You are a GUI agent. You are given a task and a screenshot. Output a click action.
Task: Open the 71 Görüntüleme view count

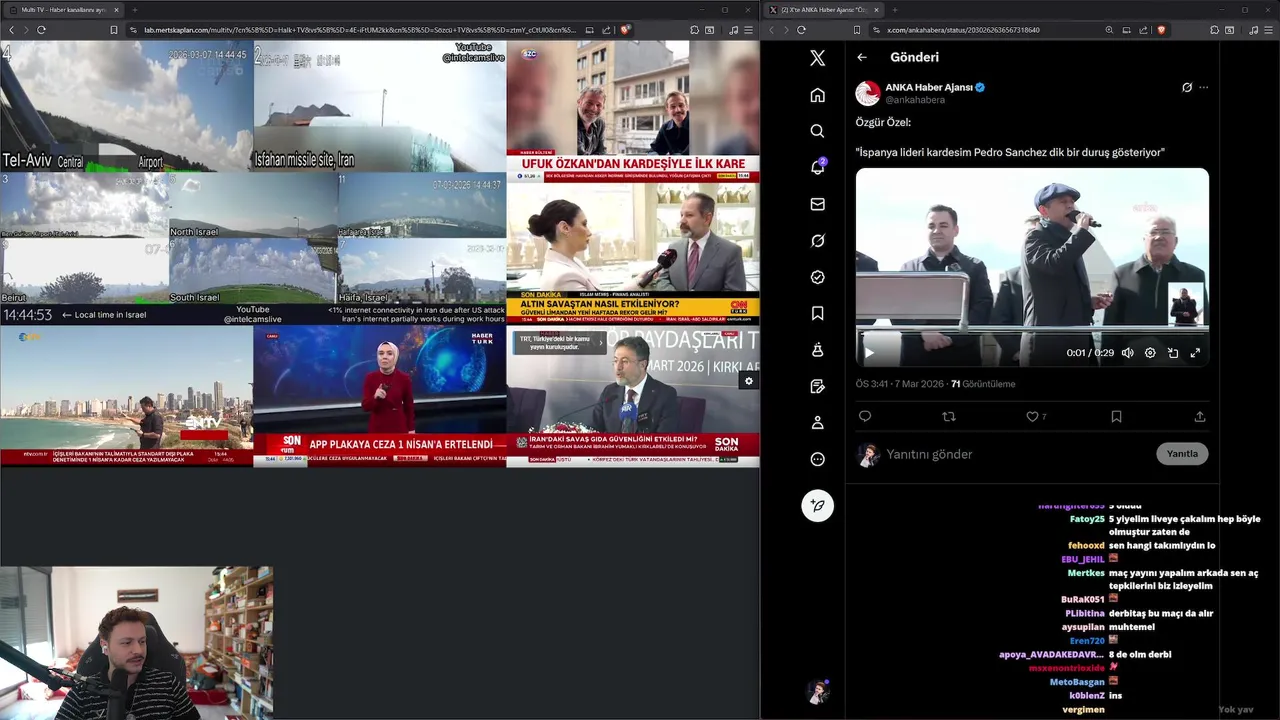click(x=983, y=384)
